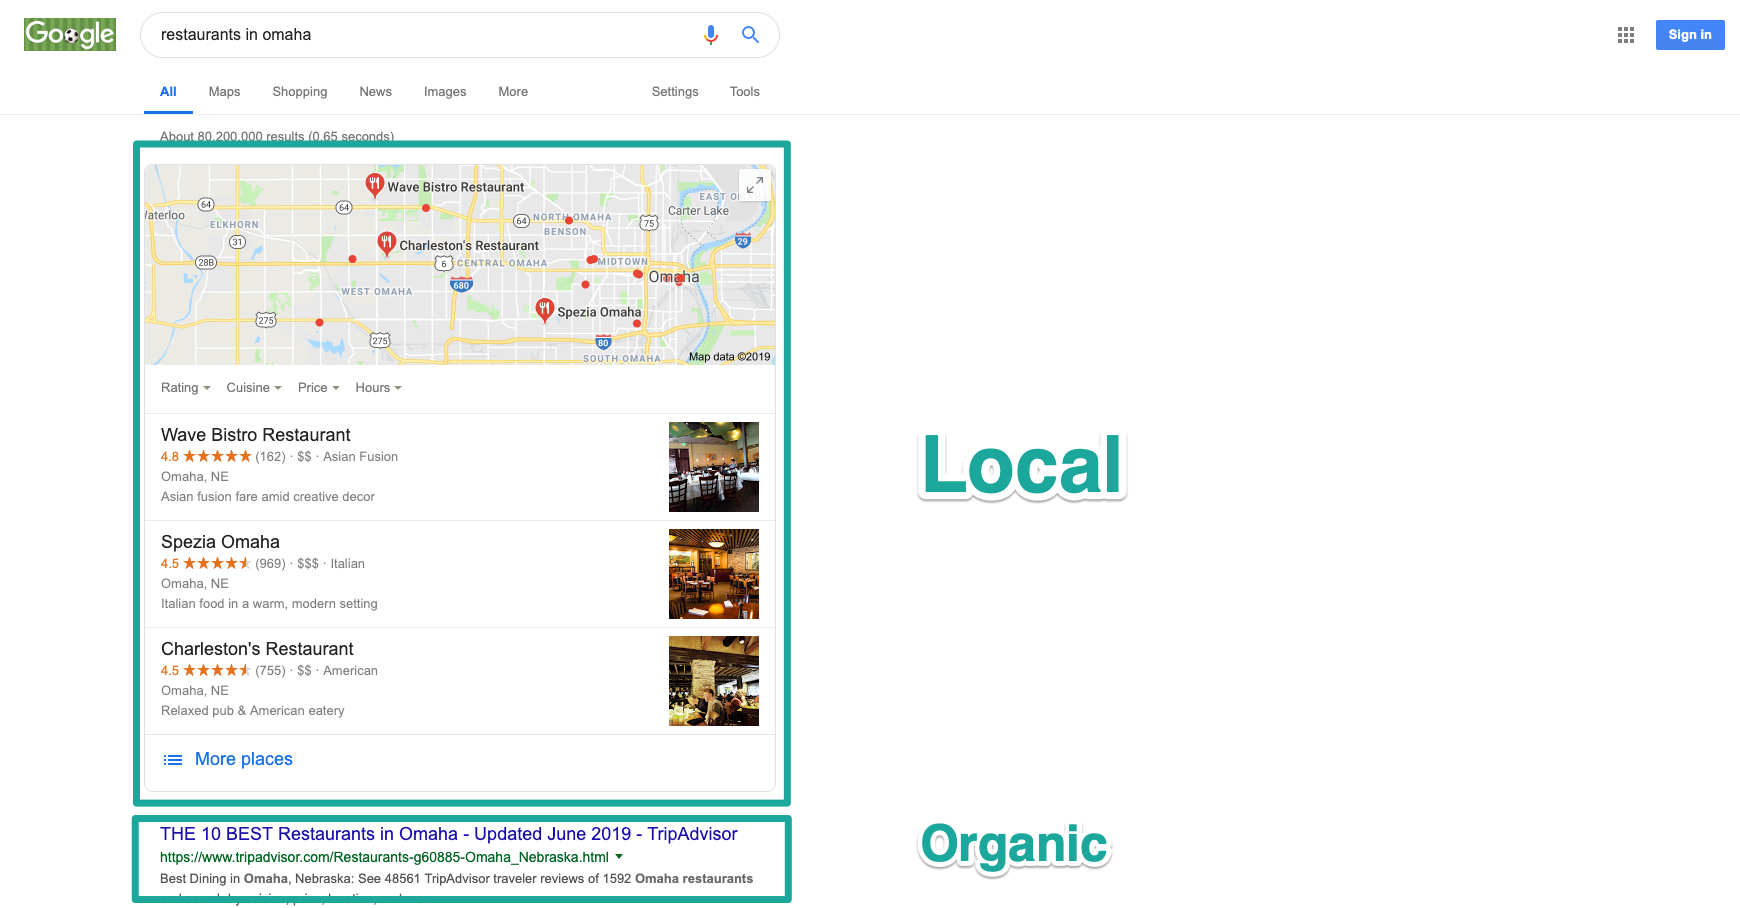Click the Spezia Omaha 4.5 star rating
The height and width of the screenshot is (908, 1740).
coord(206,564)
